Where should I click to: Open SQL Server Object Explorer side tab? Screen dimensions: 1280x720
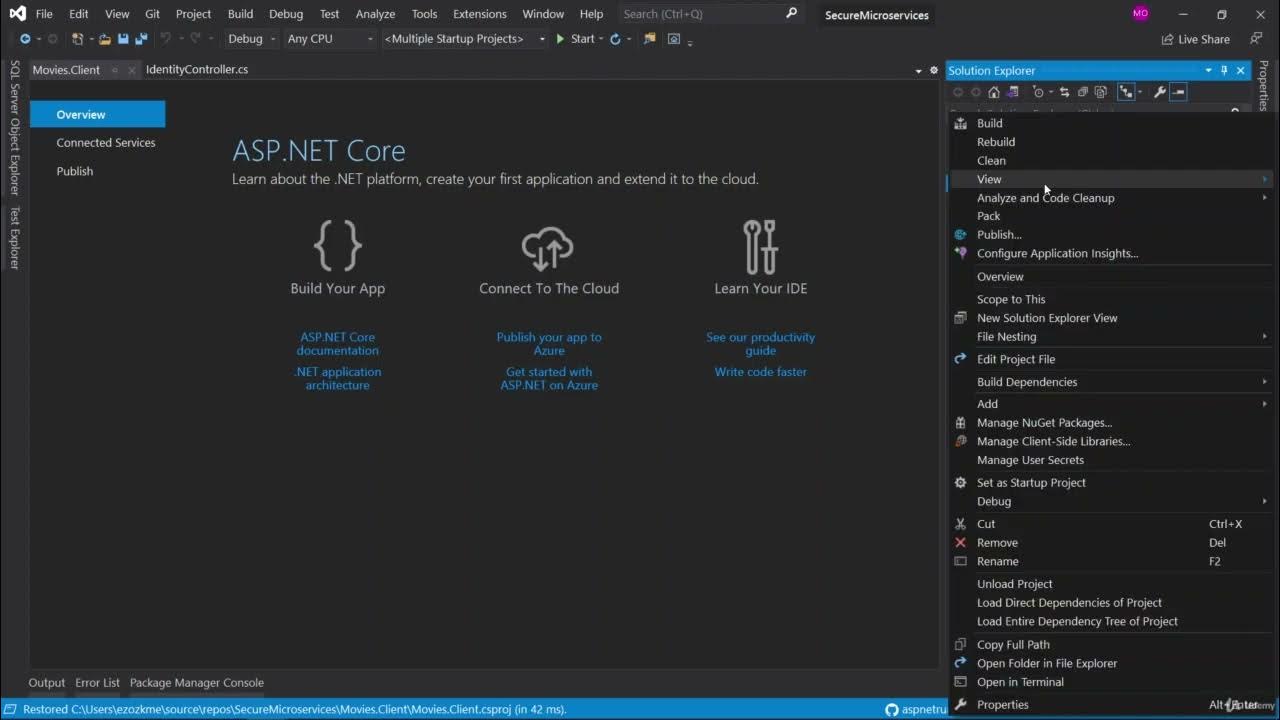[x=14, y=128]
